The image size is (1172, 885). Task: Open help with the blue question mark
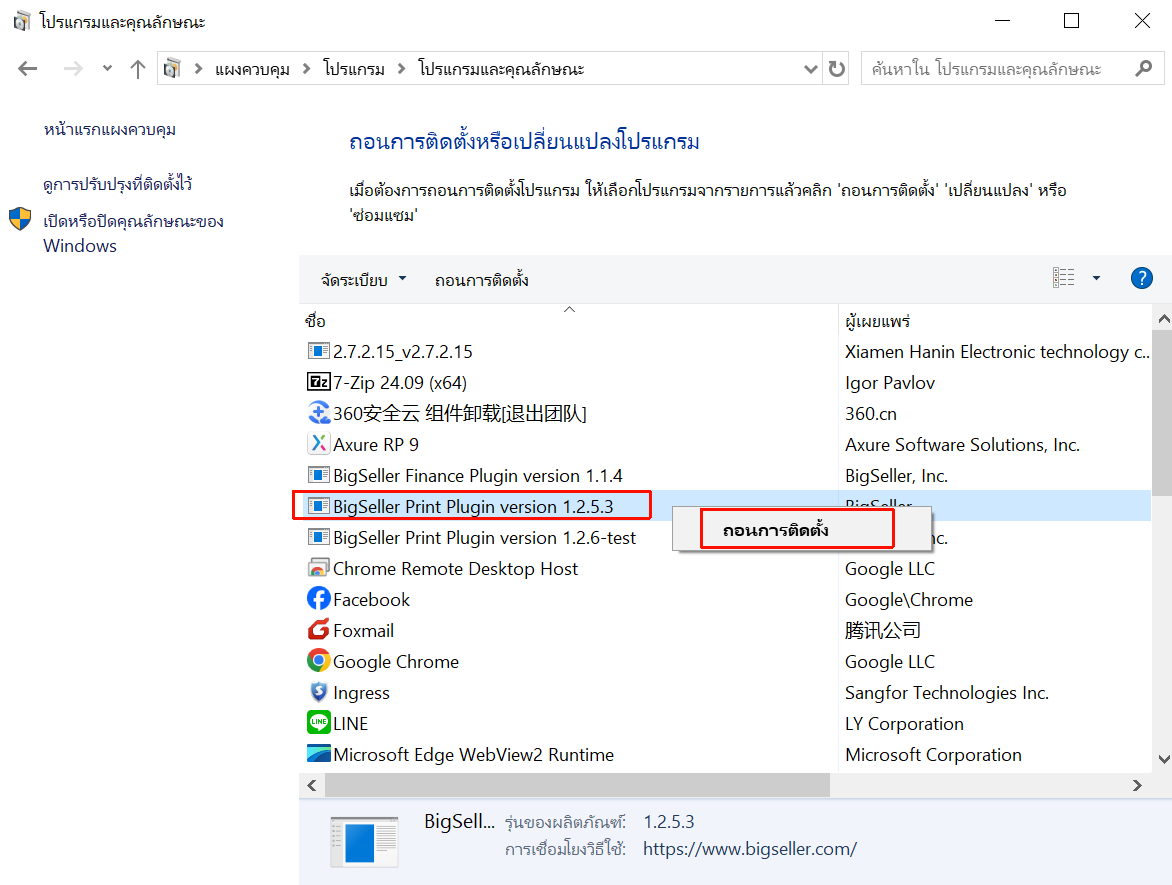(x=1141, y=279)
